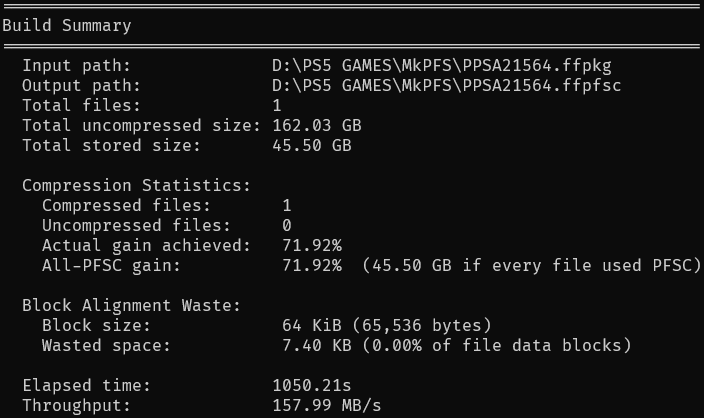Click the Compressed files label

pos(126,206)
